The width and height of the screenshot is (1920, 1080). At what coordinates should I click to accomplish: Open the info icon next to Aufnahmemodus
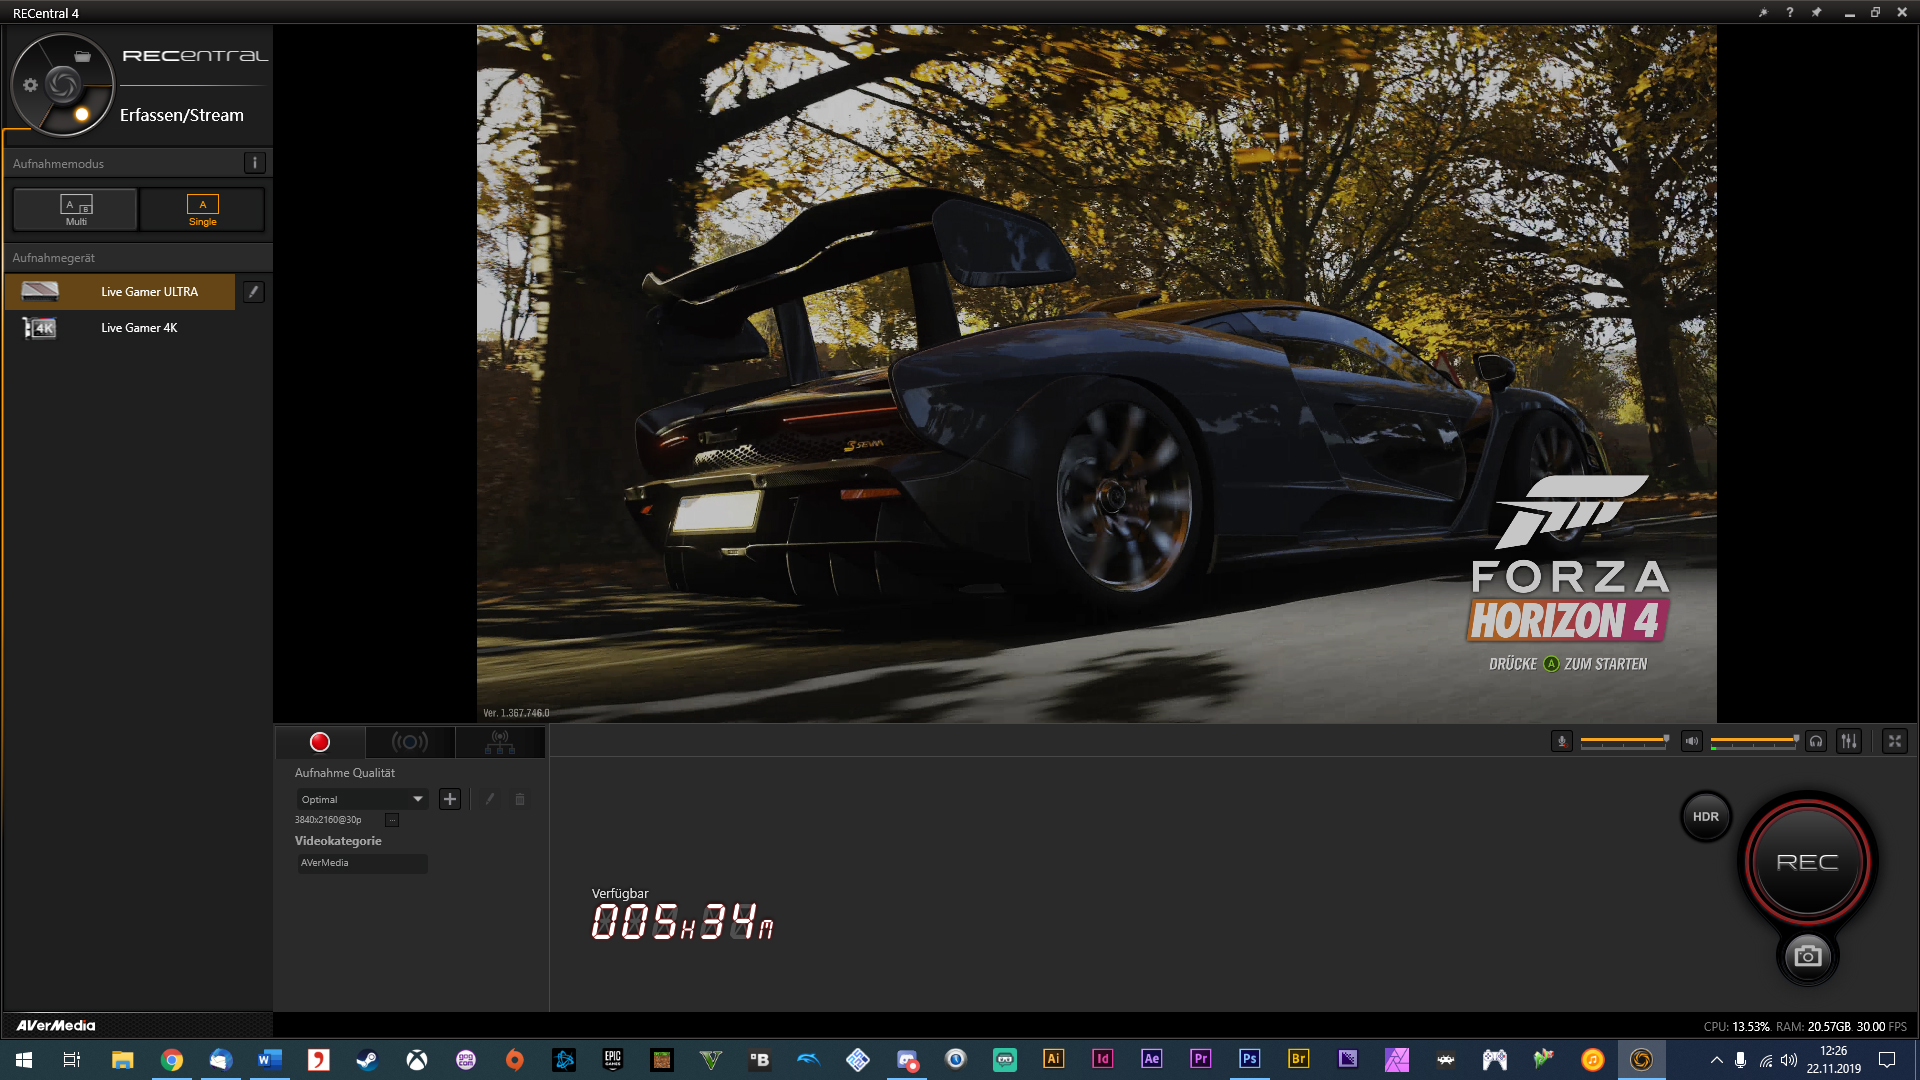coord(254,163)
